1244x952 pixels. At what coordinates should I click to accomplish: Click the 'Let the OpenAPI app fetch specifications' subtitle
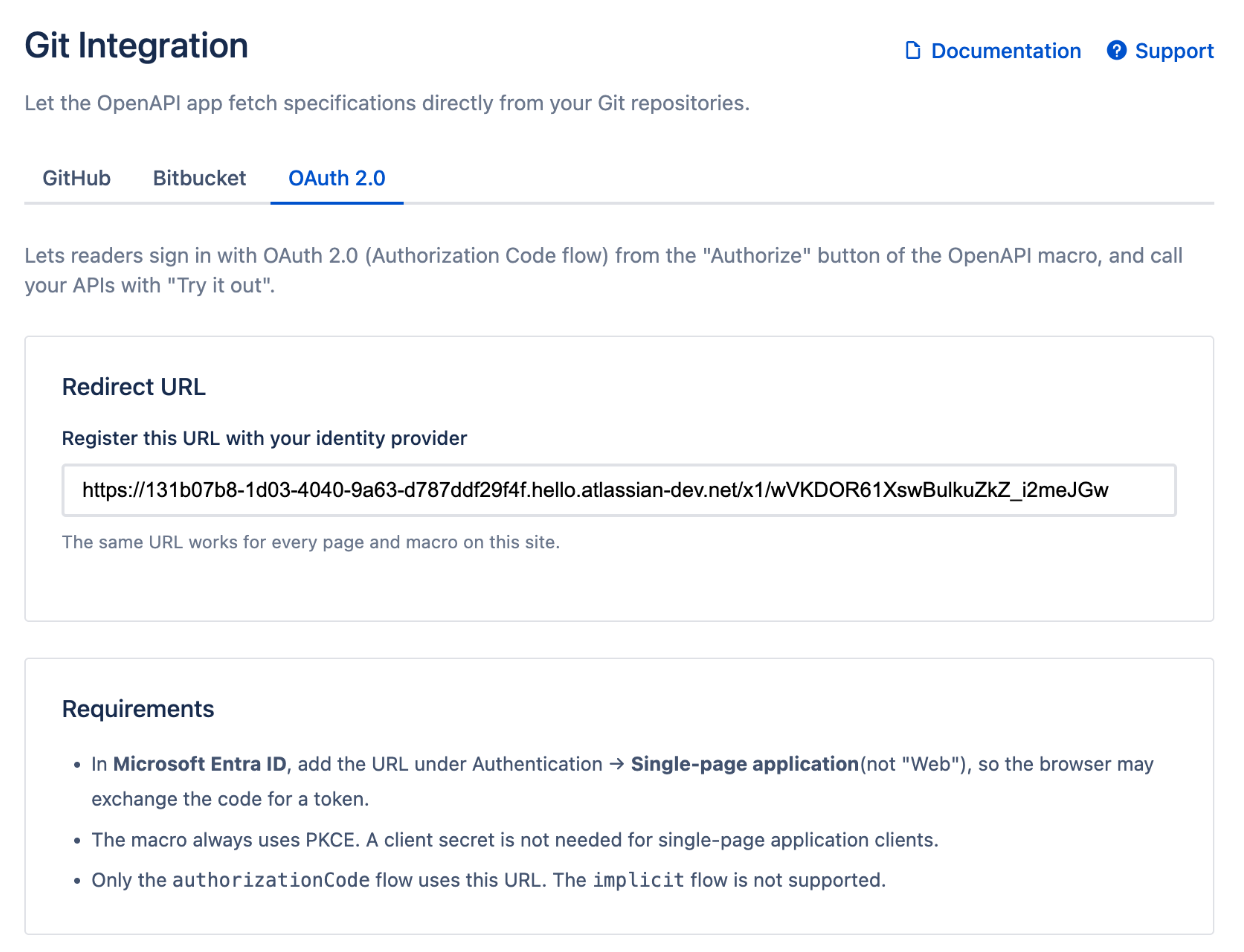(387, 103)
